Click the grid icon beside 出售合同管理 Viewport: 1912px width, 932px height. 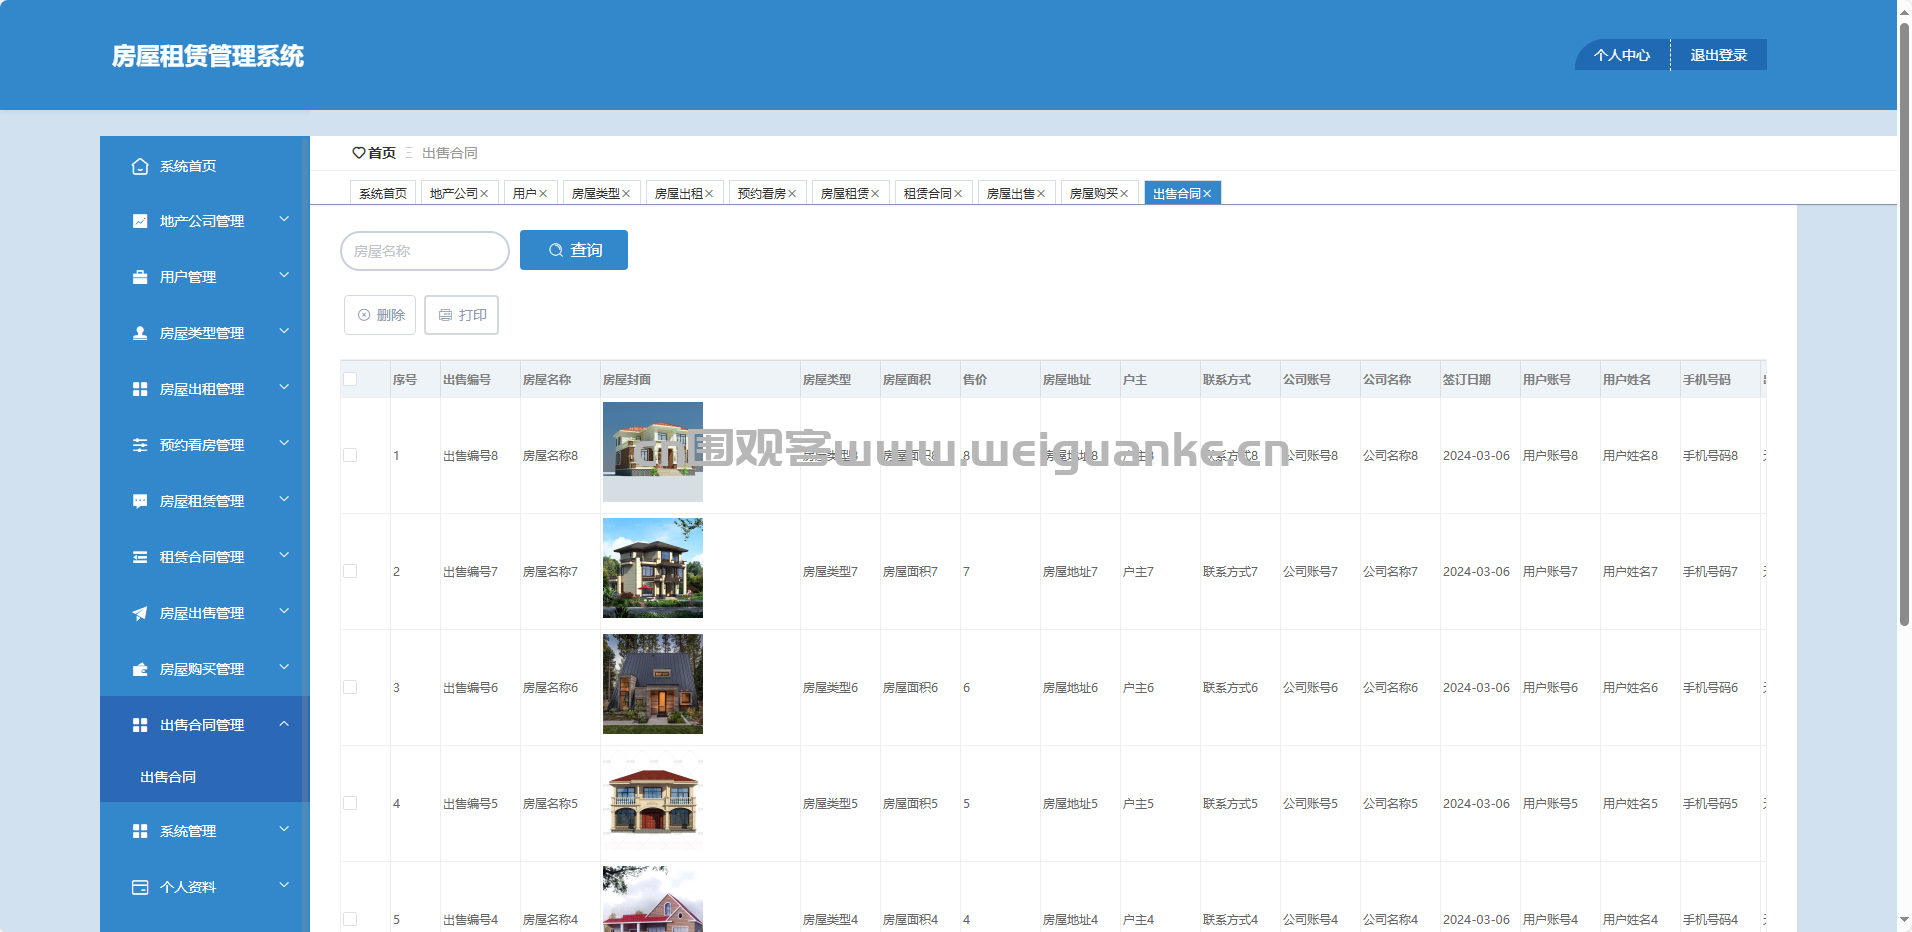140,725
